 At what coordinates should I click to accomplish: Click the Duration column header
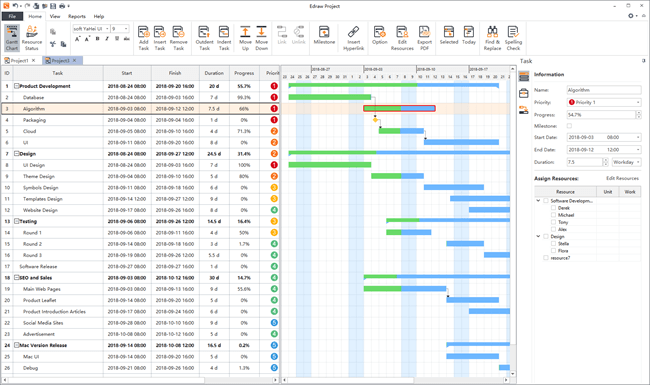tap(214, 73)
